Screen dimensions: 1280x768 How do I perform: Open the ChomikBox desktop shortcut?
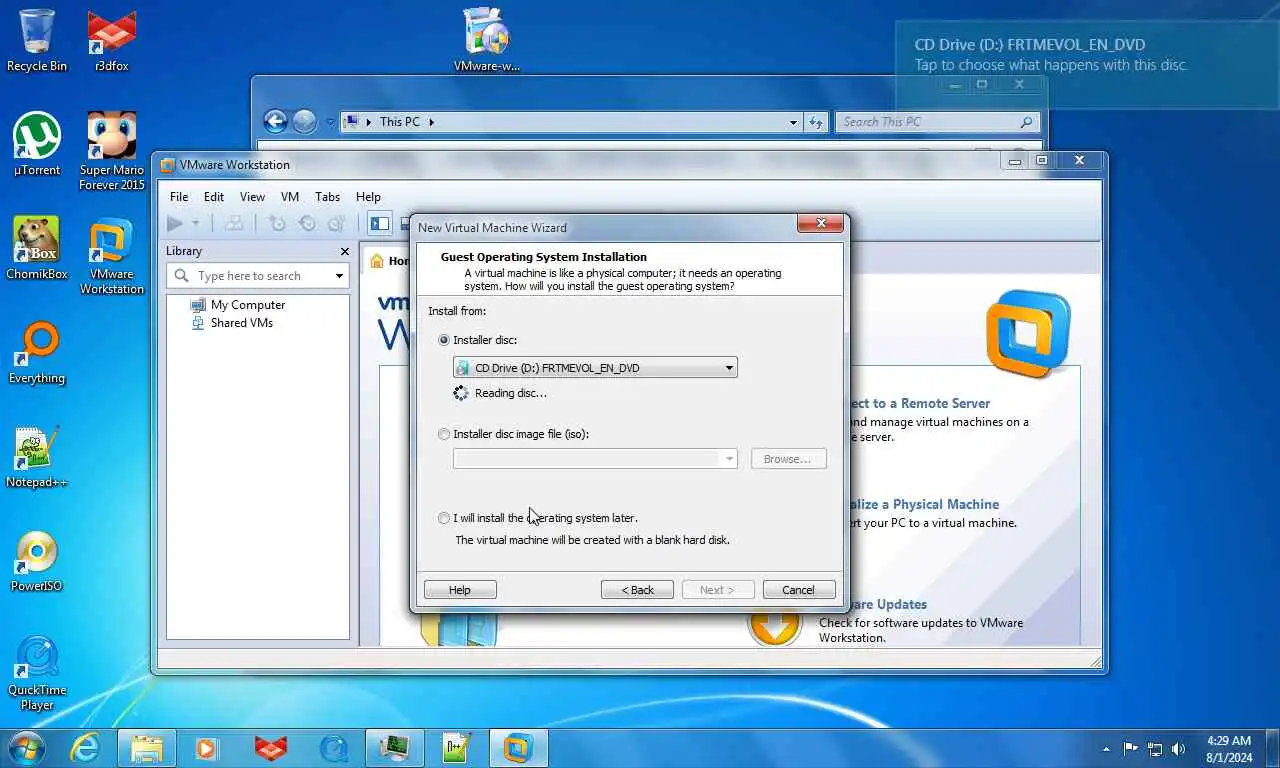click(x=37, y=249)
